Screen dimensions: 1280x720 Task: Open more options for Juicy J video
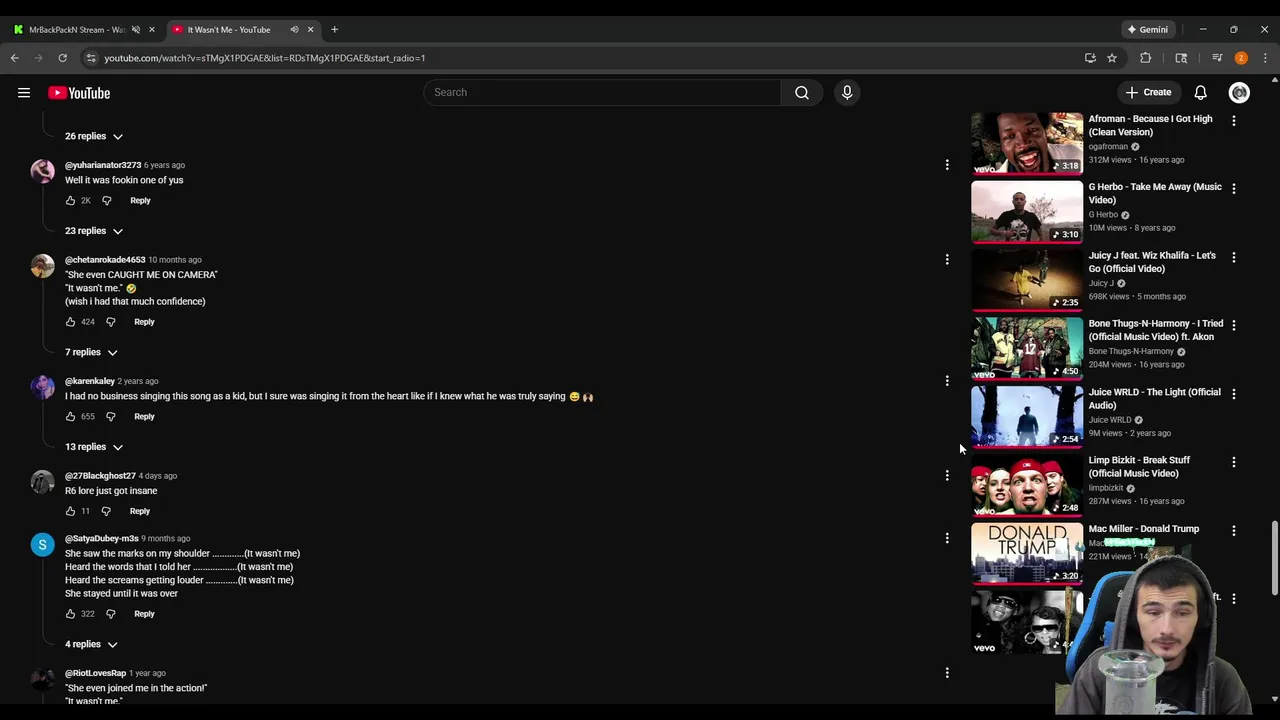[x=1233, y=257]
